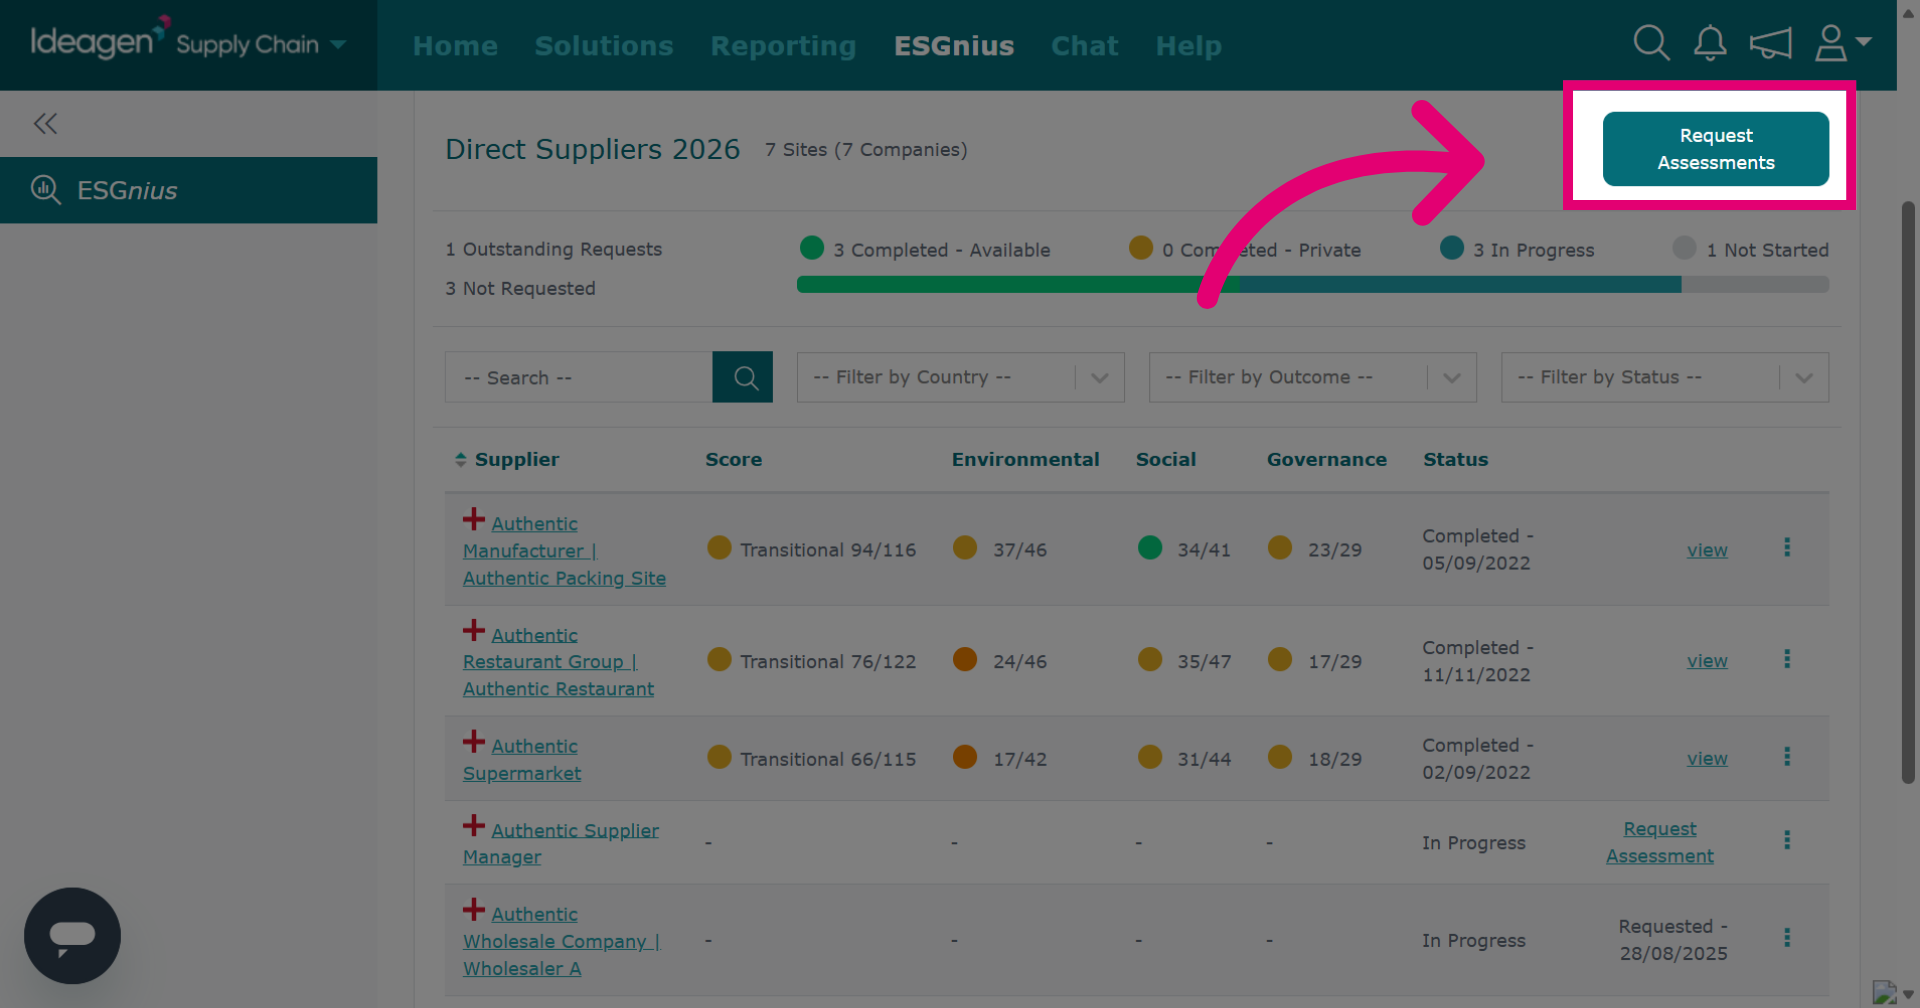Open the Authentic Supermarket supplier link

(x=522, y=760)
